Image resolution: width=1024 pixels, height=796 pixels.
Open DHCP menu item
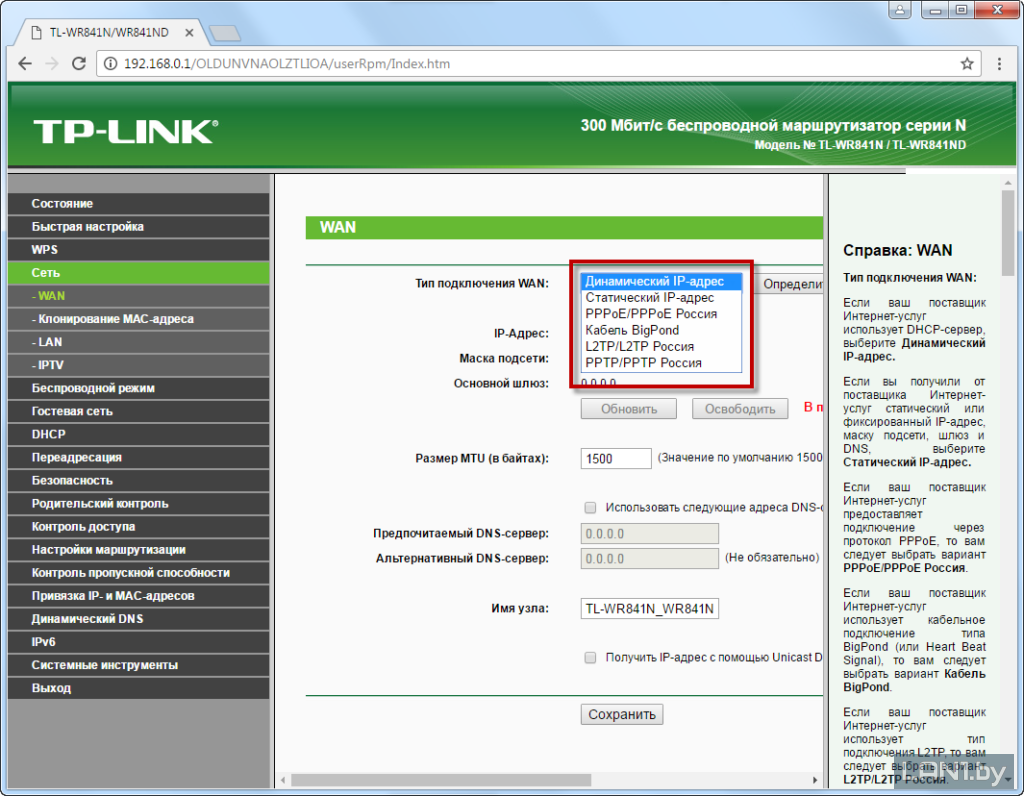tap(138, 434)
